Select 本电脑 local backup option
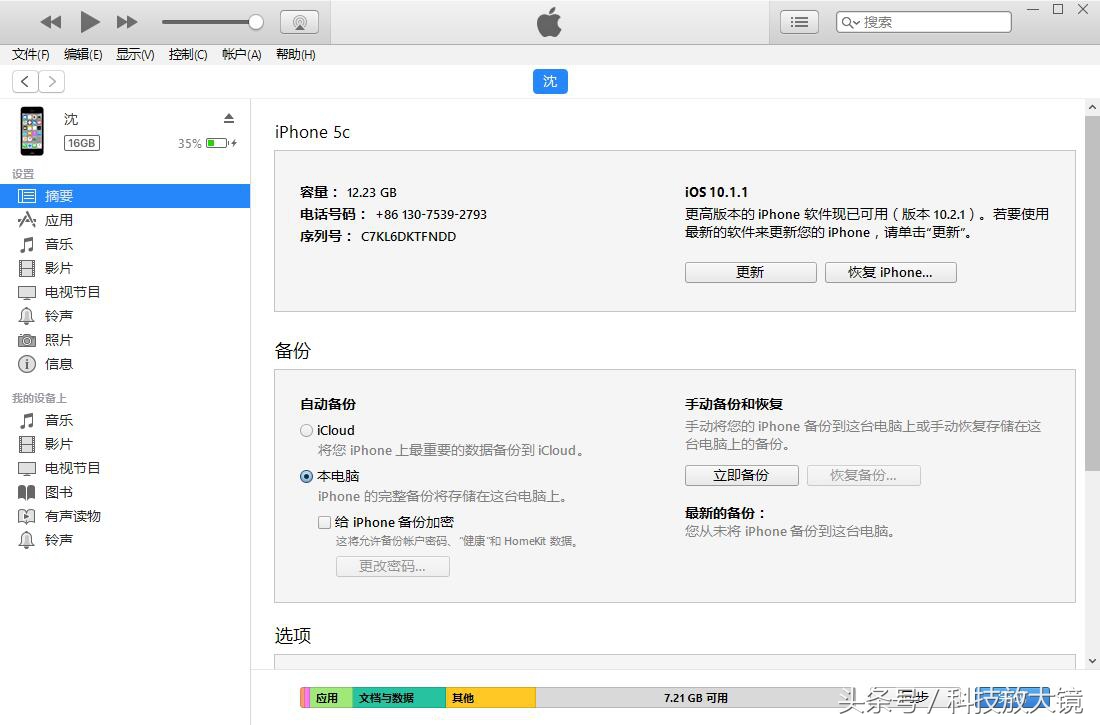1100x725 pixels. click(x=306, y=476)
